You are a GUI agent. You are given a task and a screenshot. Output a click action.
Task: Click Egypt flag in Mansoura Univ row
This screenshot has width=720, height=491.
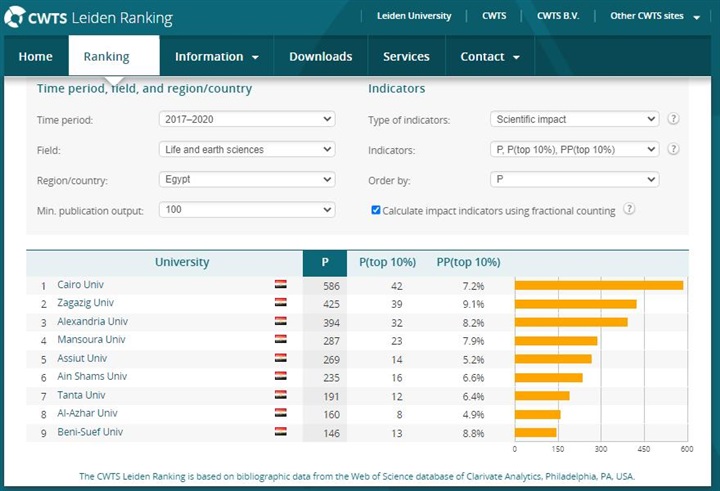point(281,340)
